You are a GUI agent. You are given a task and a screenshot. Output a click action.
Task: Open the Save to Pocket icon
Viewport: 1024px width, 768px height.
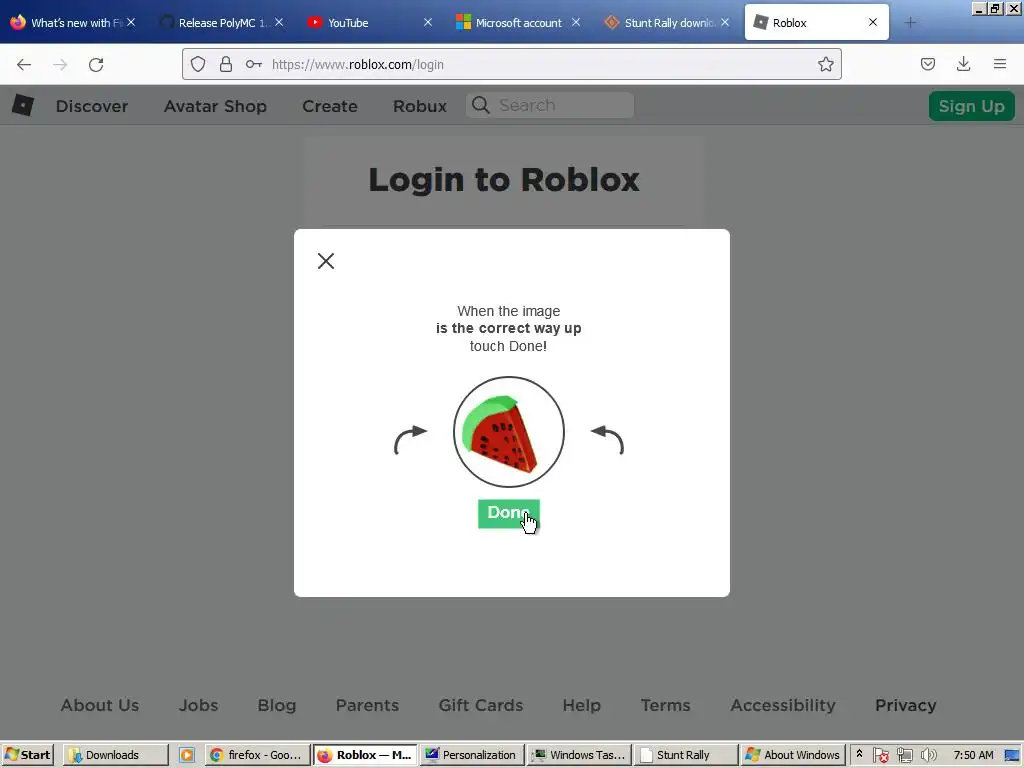(928, 64)
